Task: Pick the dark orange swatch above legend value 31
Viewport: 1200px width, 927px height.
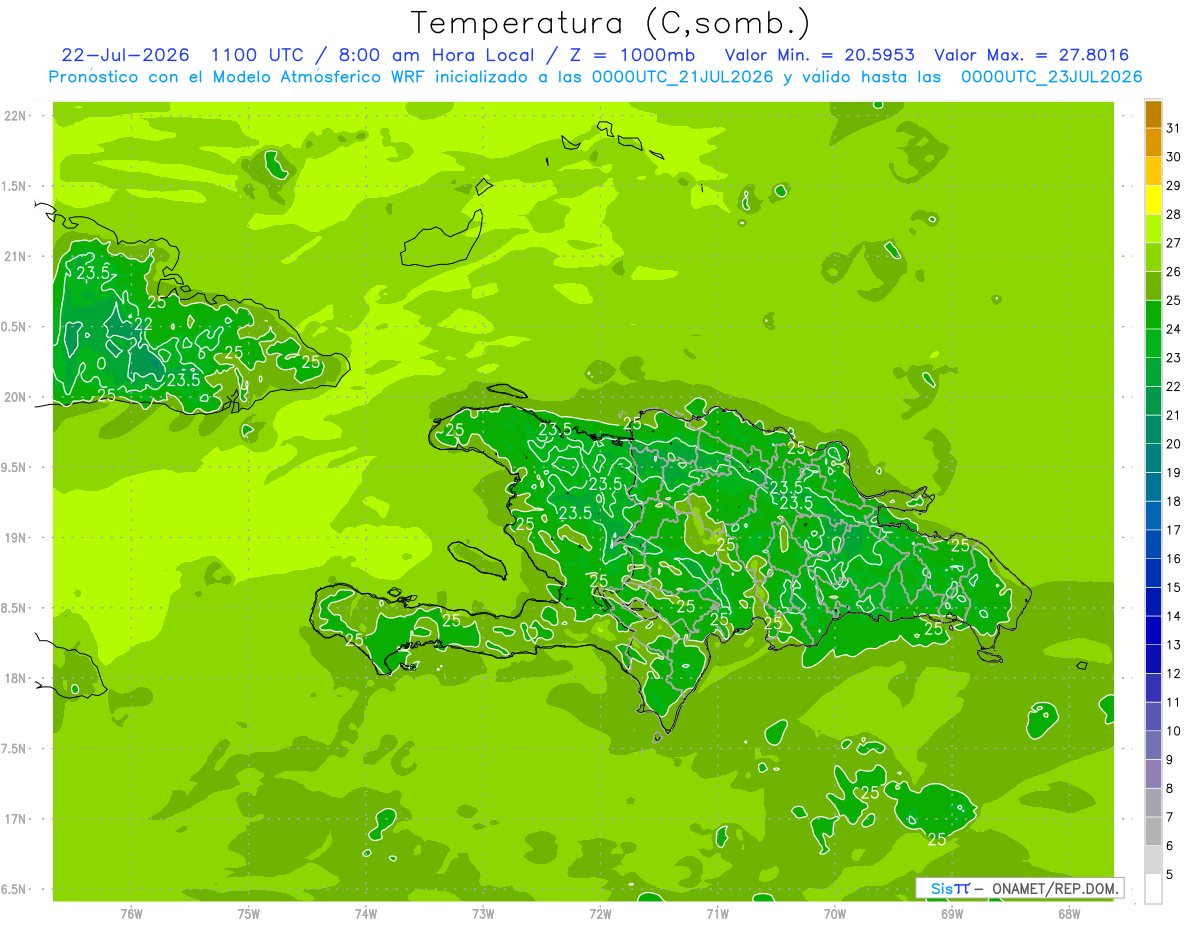Action: tap(1153, 114)
